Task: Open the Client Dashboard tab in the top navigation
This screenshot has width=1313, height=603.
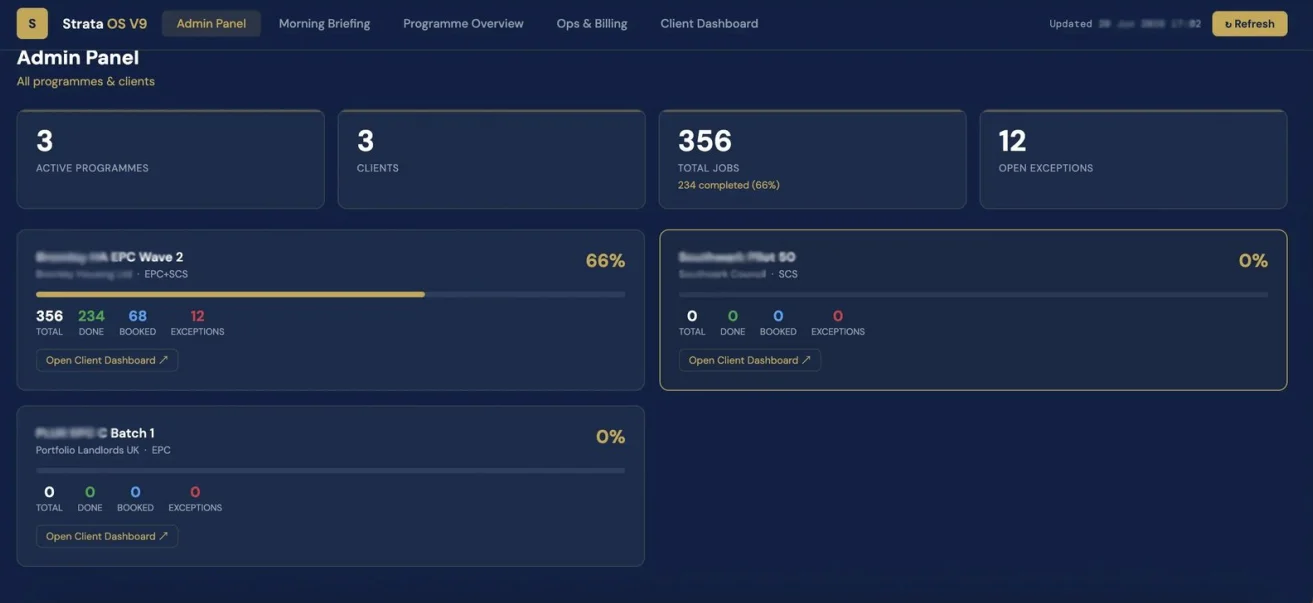Action: click(x=709, y=23)
